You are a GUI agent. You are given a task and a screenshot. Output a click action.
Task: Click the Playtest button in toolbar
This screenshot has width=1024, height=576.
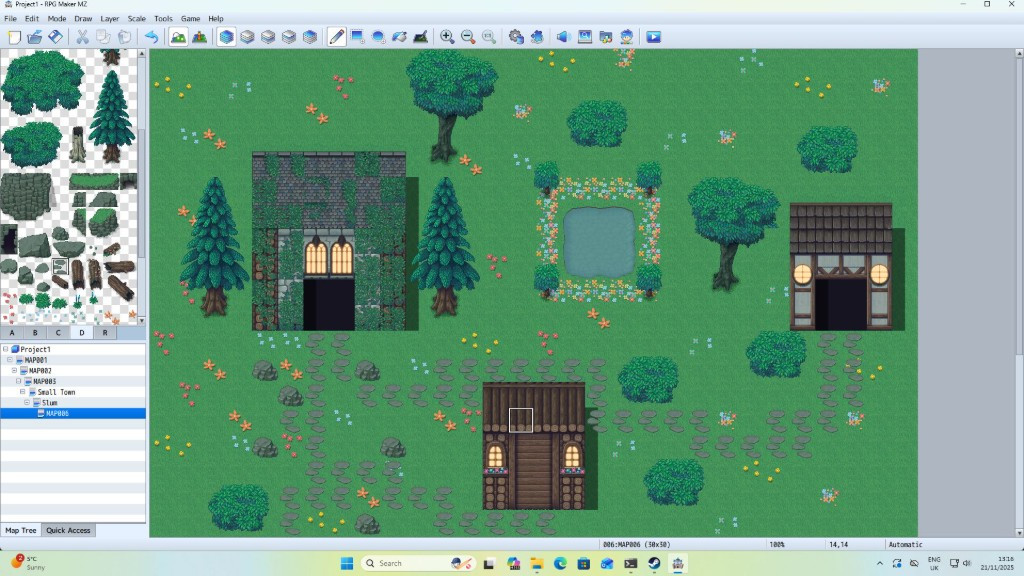653,37
